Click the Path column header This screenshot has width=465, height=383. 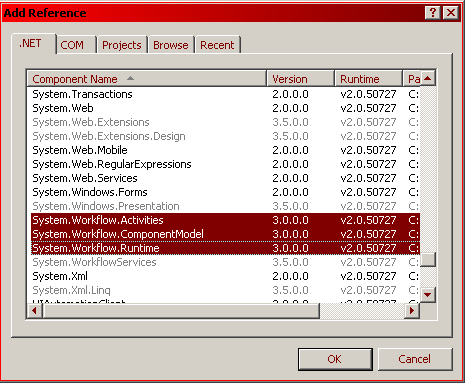coord(412,79)
